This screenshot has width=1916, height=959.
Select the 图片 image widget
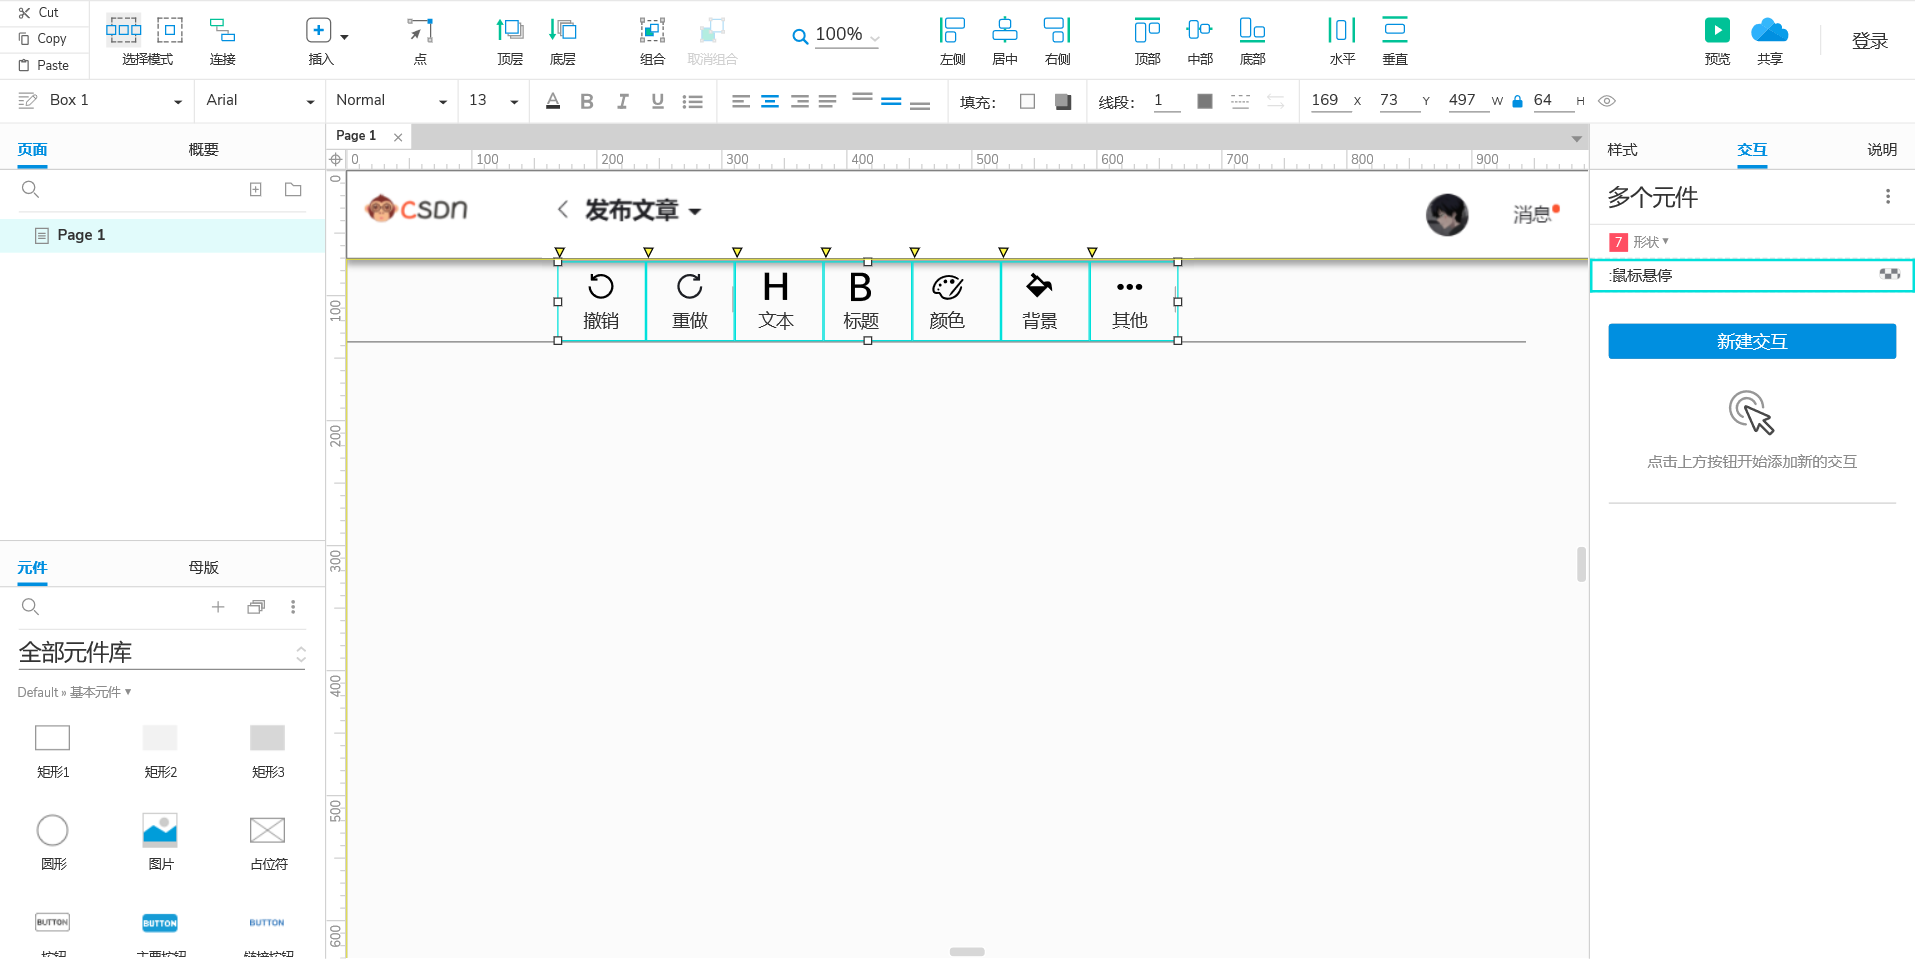160,842
